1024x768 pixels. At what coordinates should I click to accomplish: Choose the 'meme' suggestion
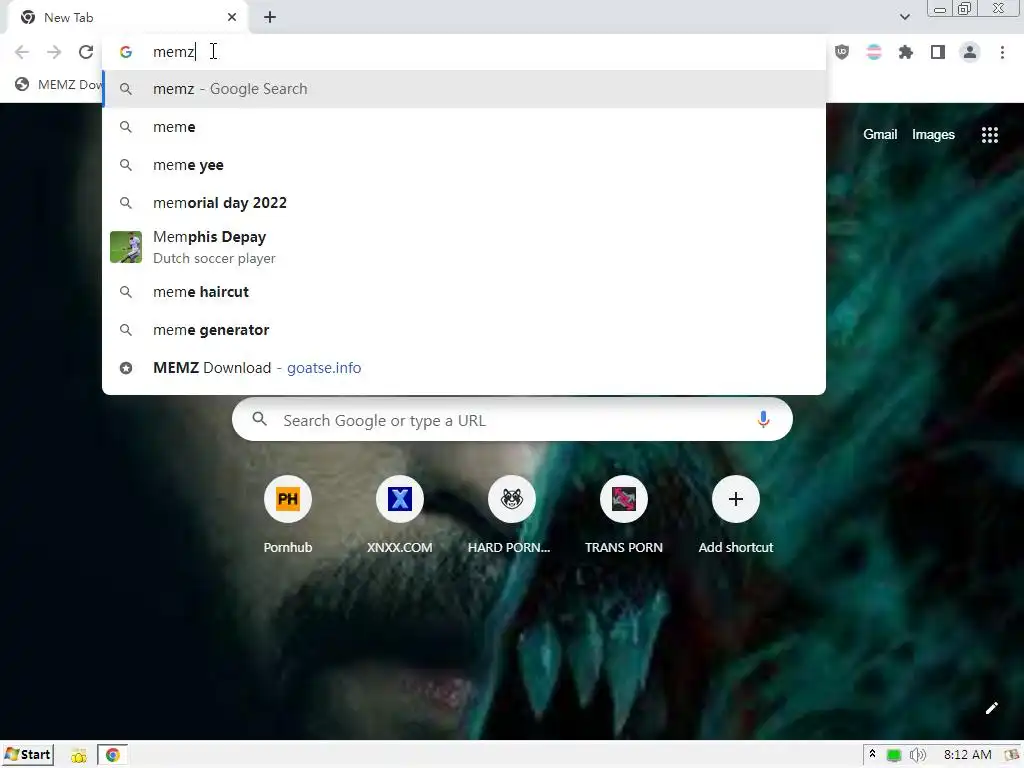(464, 127)
